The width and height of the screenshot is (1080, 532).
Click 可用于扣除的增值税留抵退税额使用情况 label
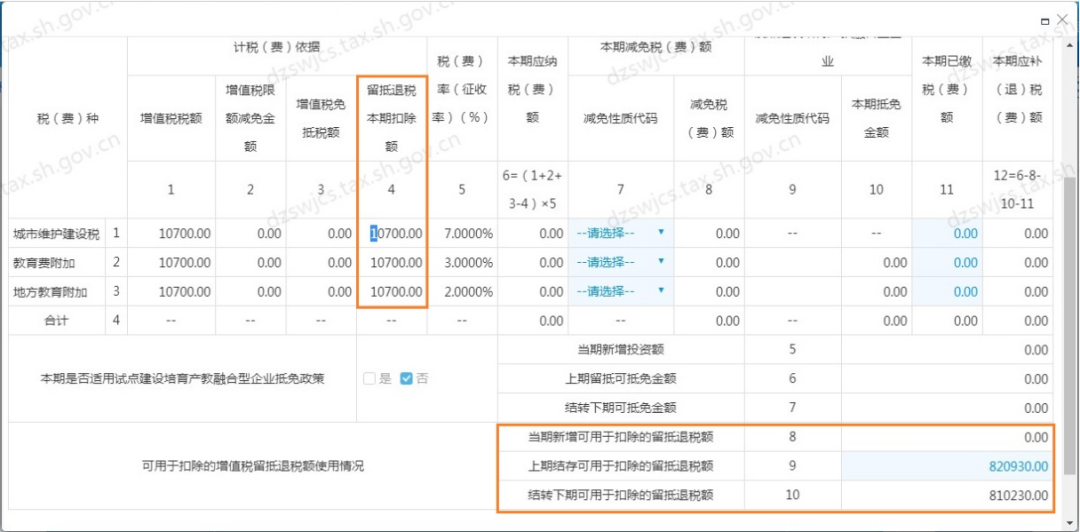pos(252,467)
